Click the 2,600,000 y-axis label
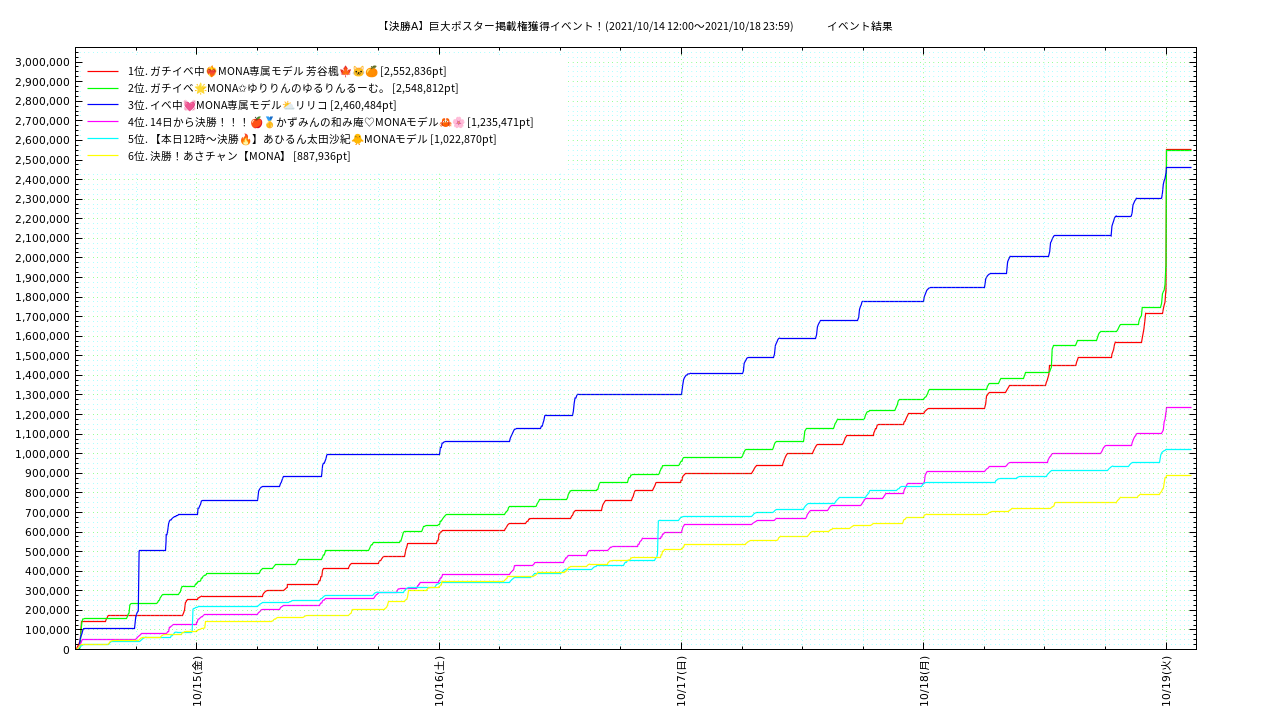 (43, 140)
